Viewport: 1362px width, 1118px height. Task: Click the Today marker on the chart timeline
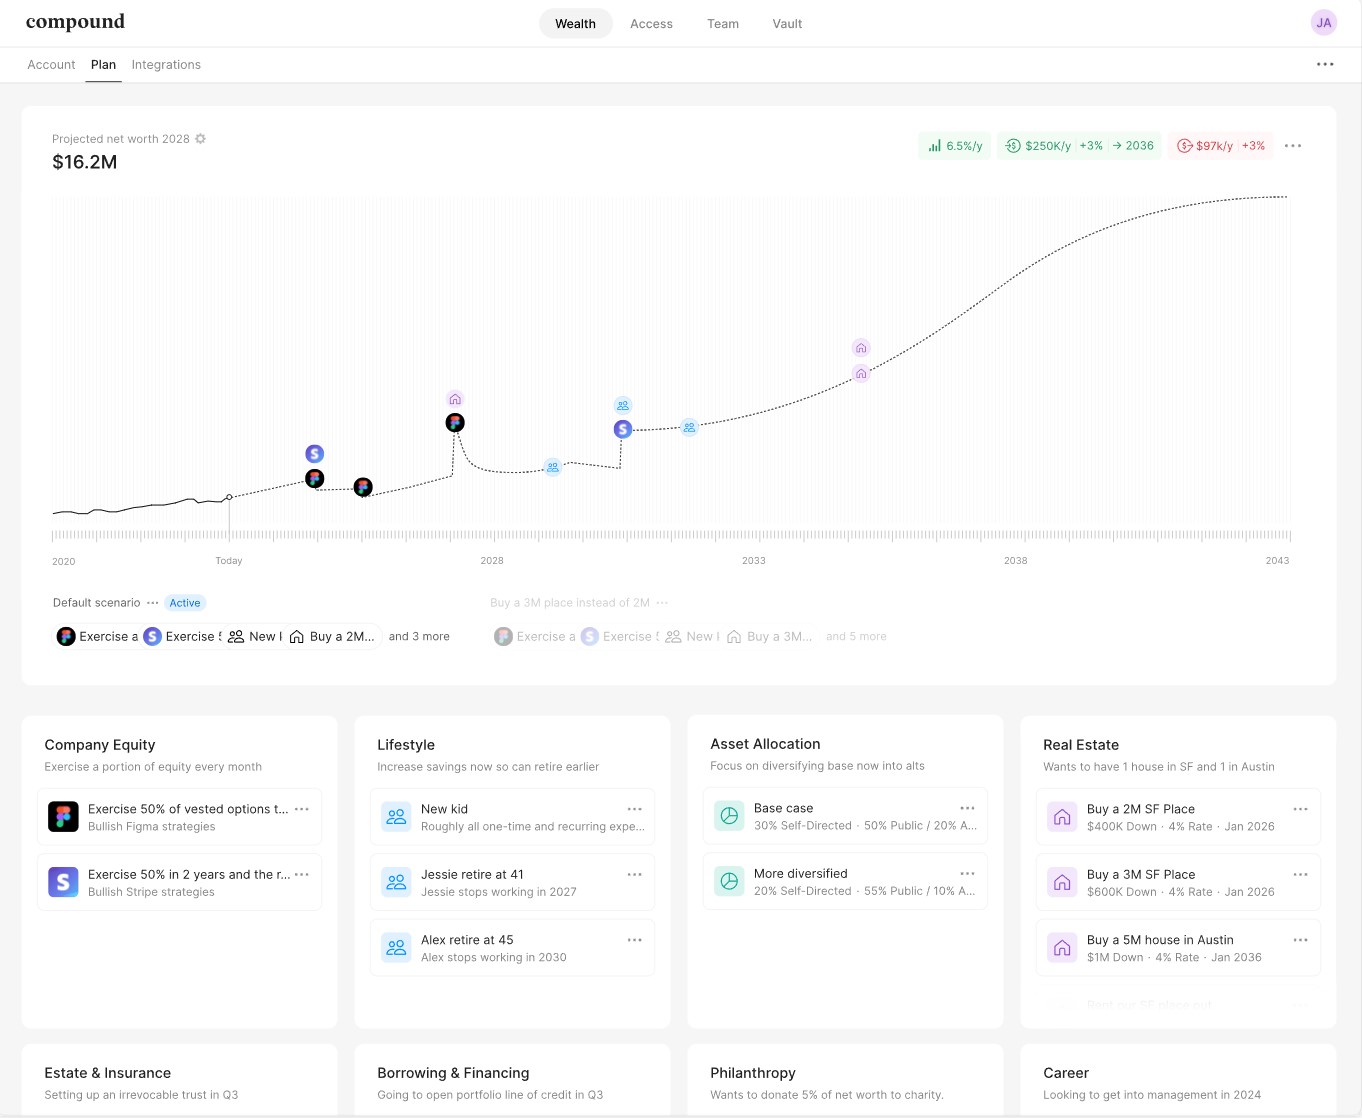click(229, 497)
